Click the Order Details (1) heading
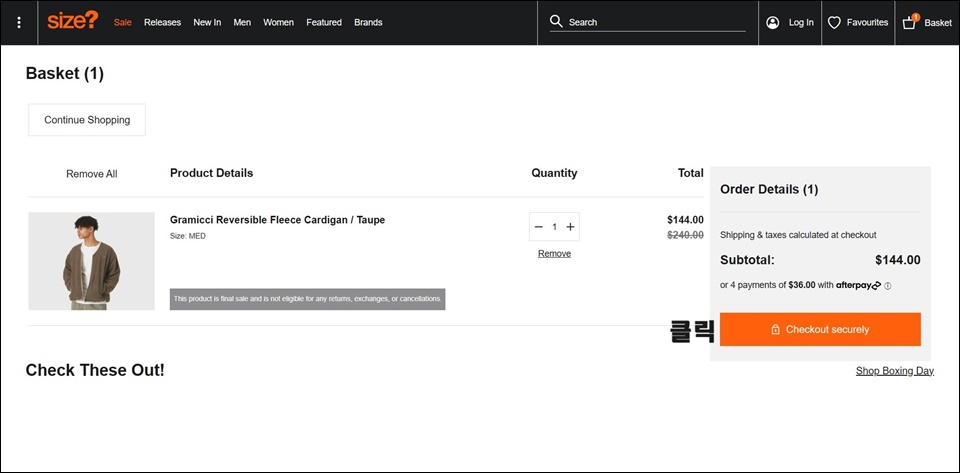 coord(769,190)
